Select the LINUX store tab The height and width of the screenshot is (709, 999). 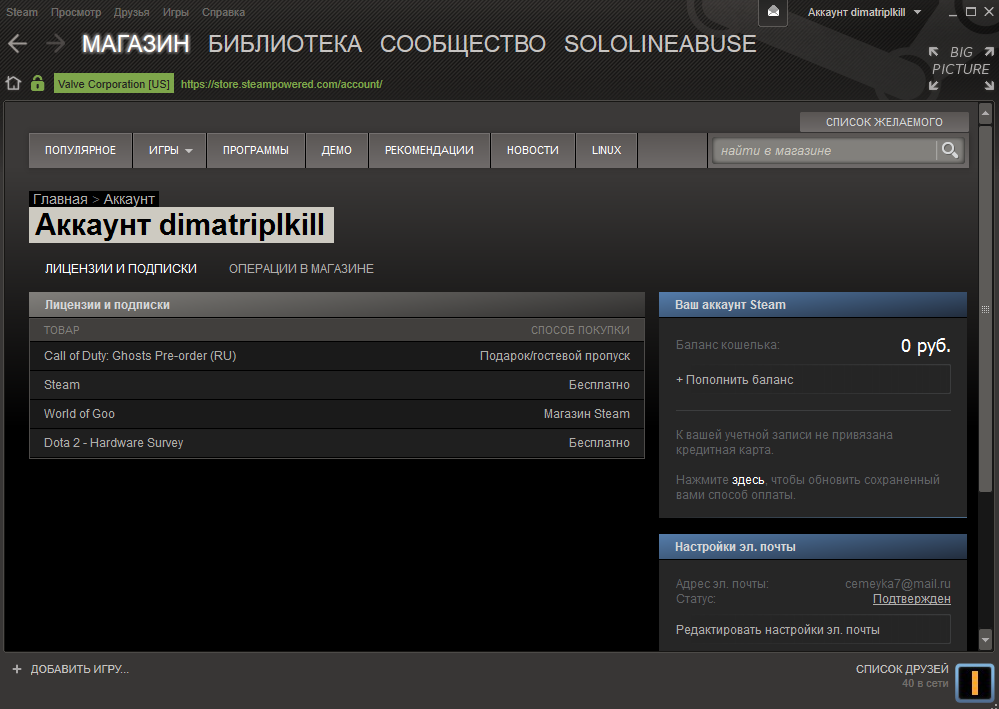pos(606,150)
